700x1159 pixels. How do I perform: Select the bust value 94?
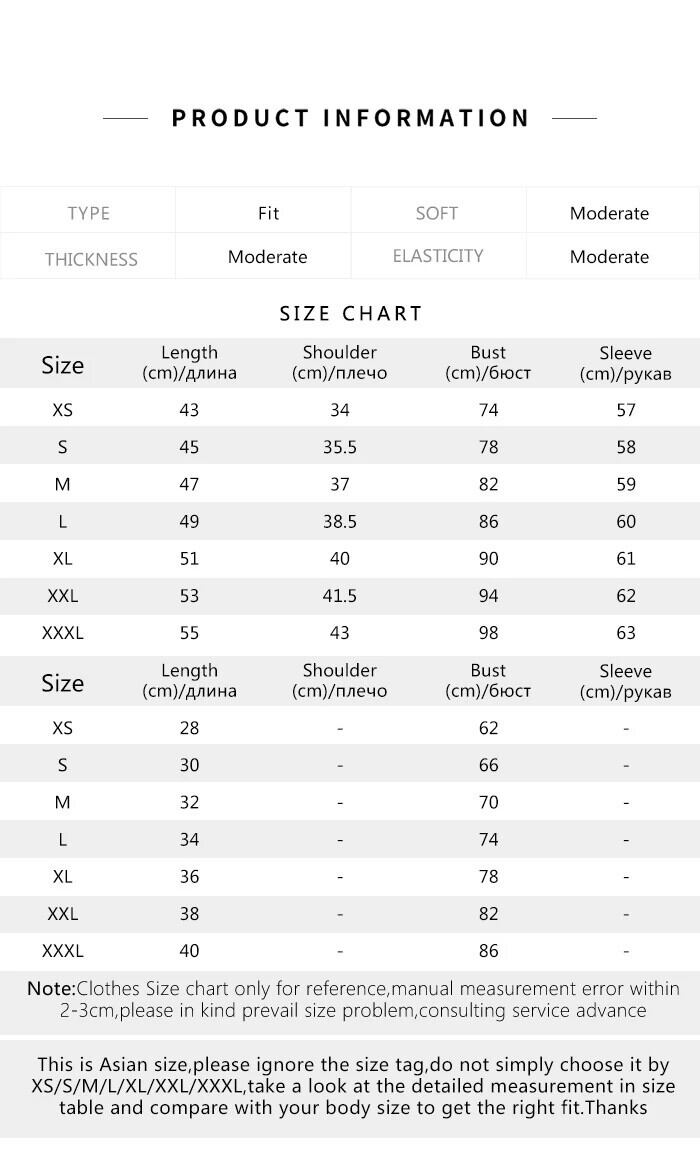pos(488,596)
